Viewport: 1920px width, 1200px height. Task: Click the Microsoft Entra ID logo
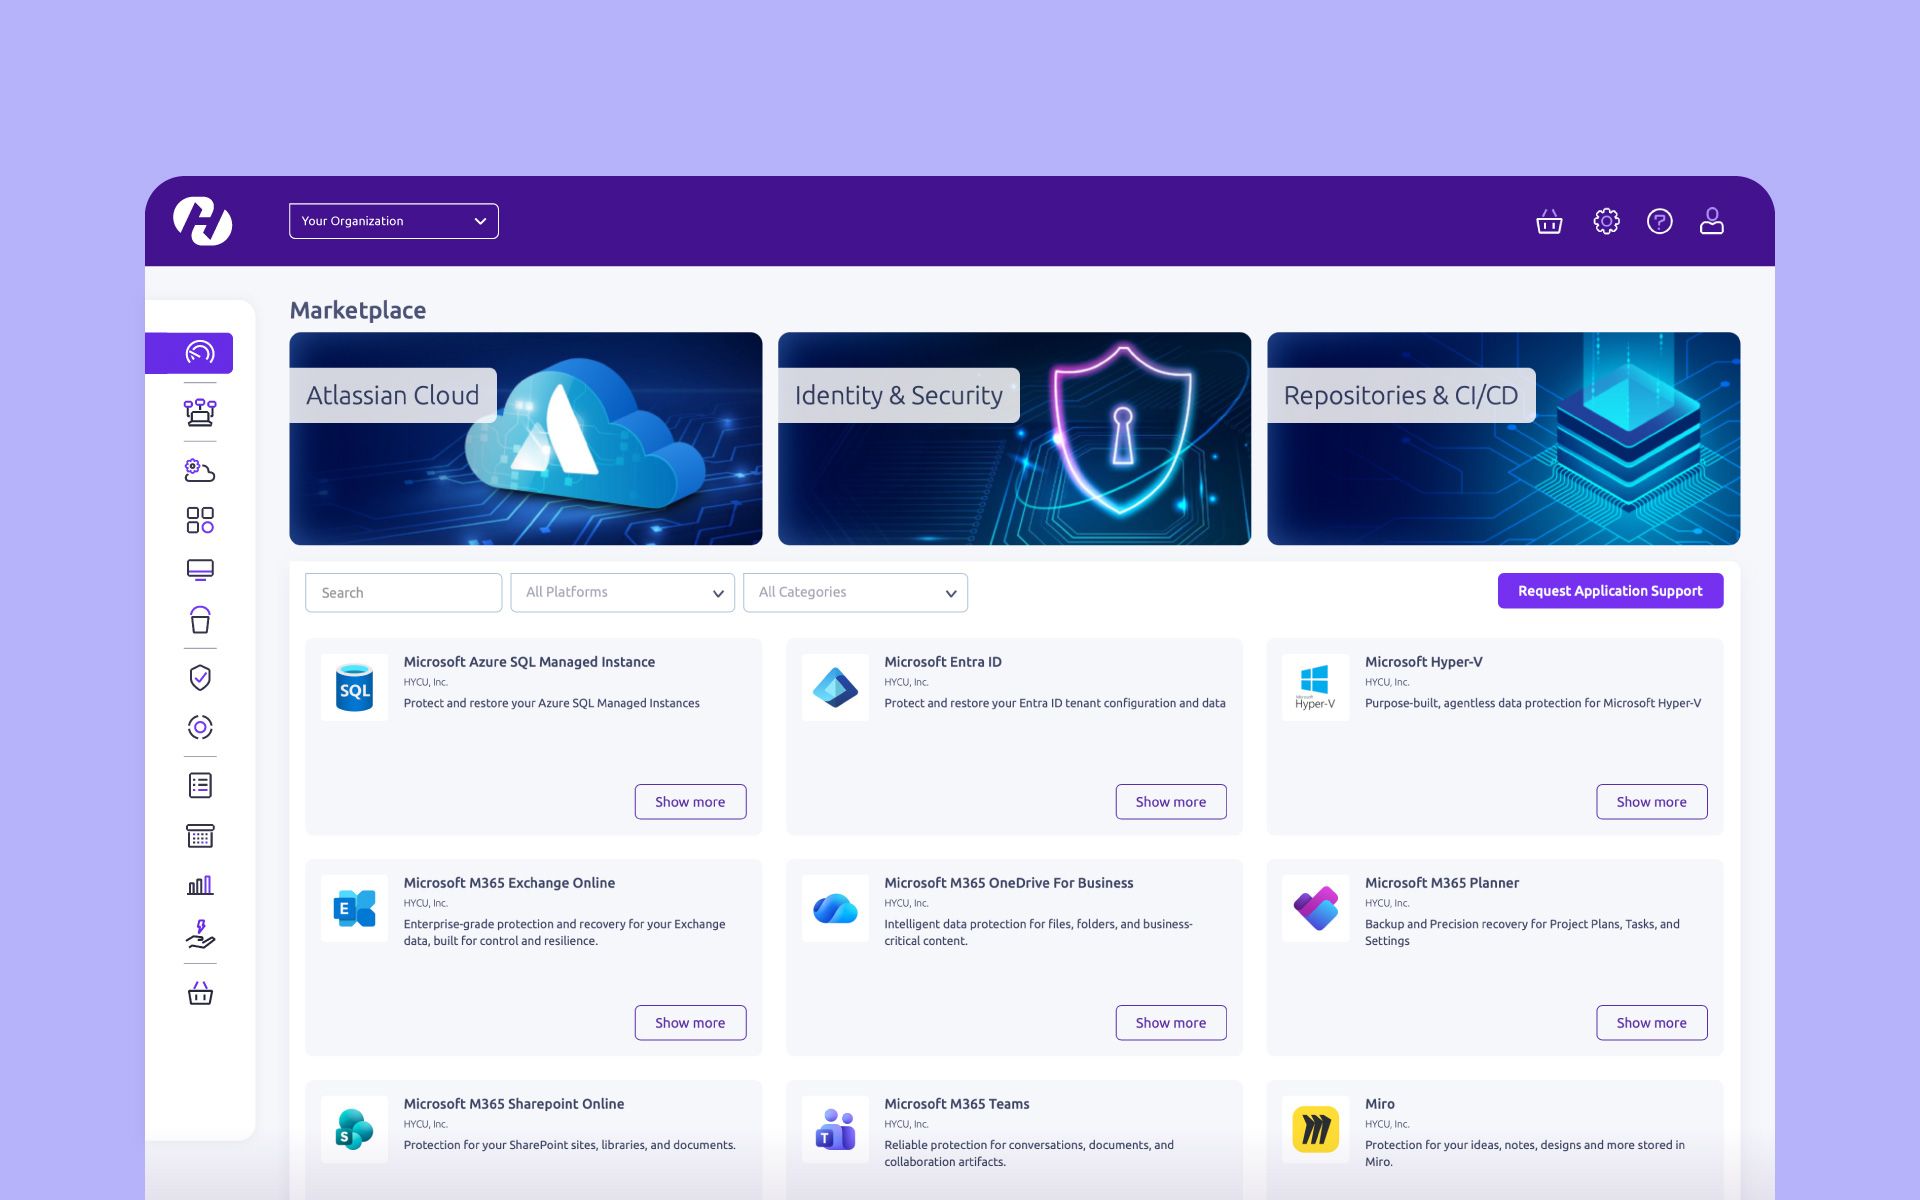tap(835, 687)
